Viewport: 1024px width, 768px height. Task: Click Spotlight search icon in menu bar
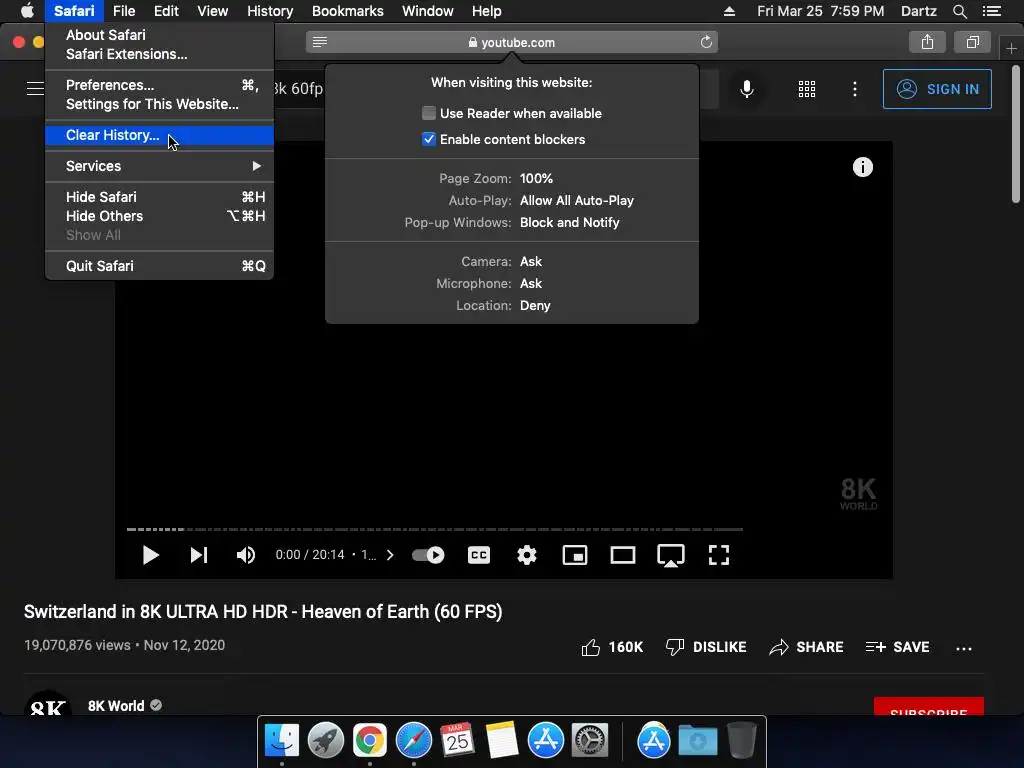(x=959, y=11)
